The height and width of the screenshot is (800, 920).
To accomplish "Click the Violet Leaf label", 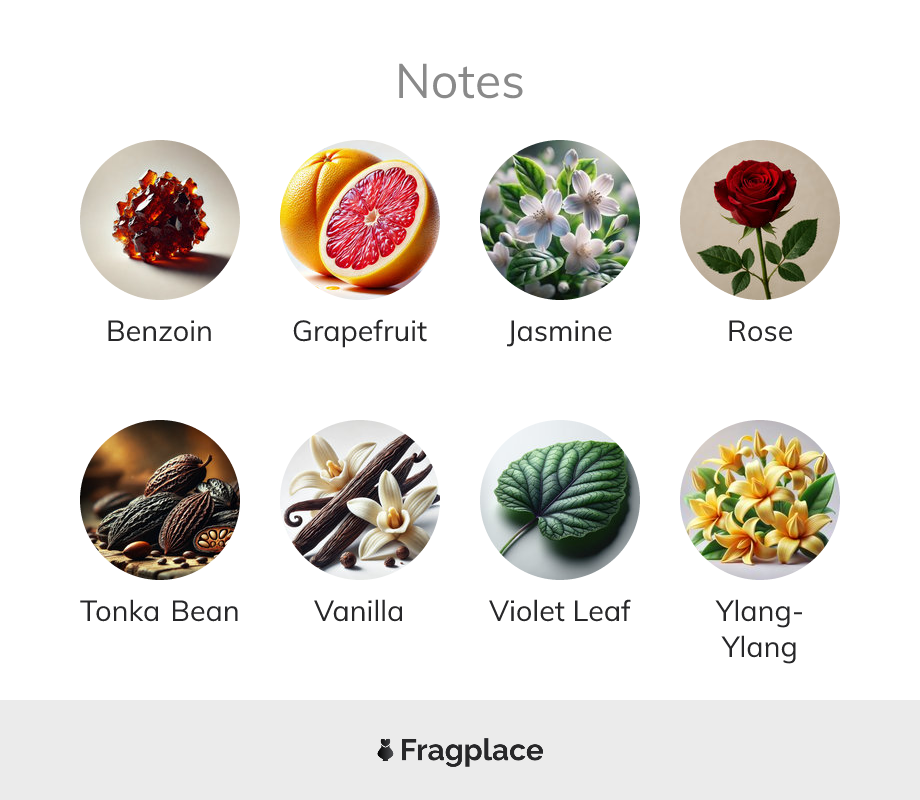I will click(x=560, y=612).
